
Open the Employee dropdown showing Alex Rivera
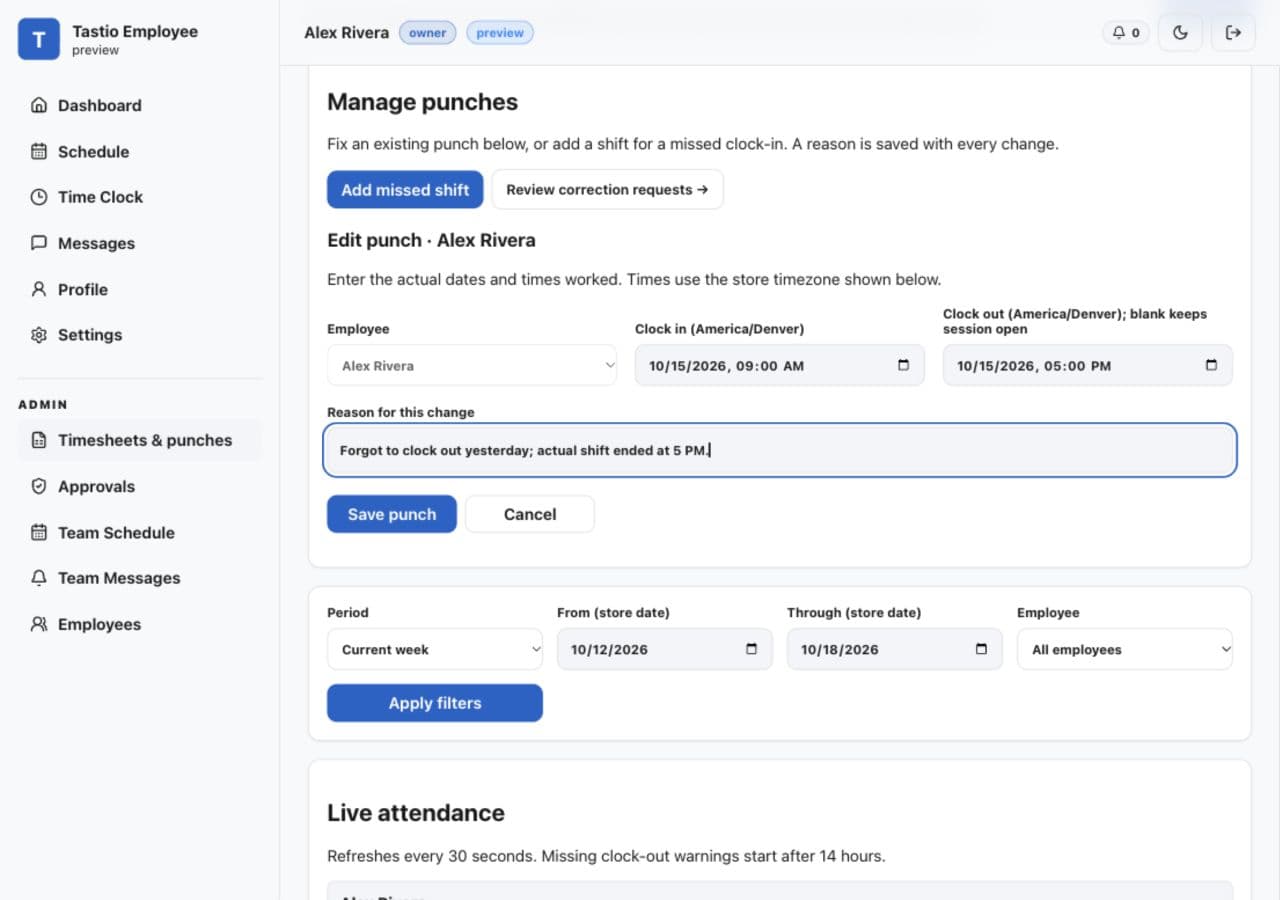coord(472,365)
